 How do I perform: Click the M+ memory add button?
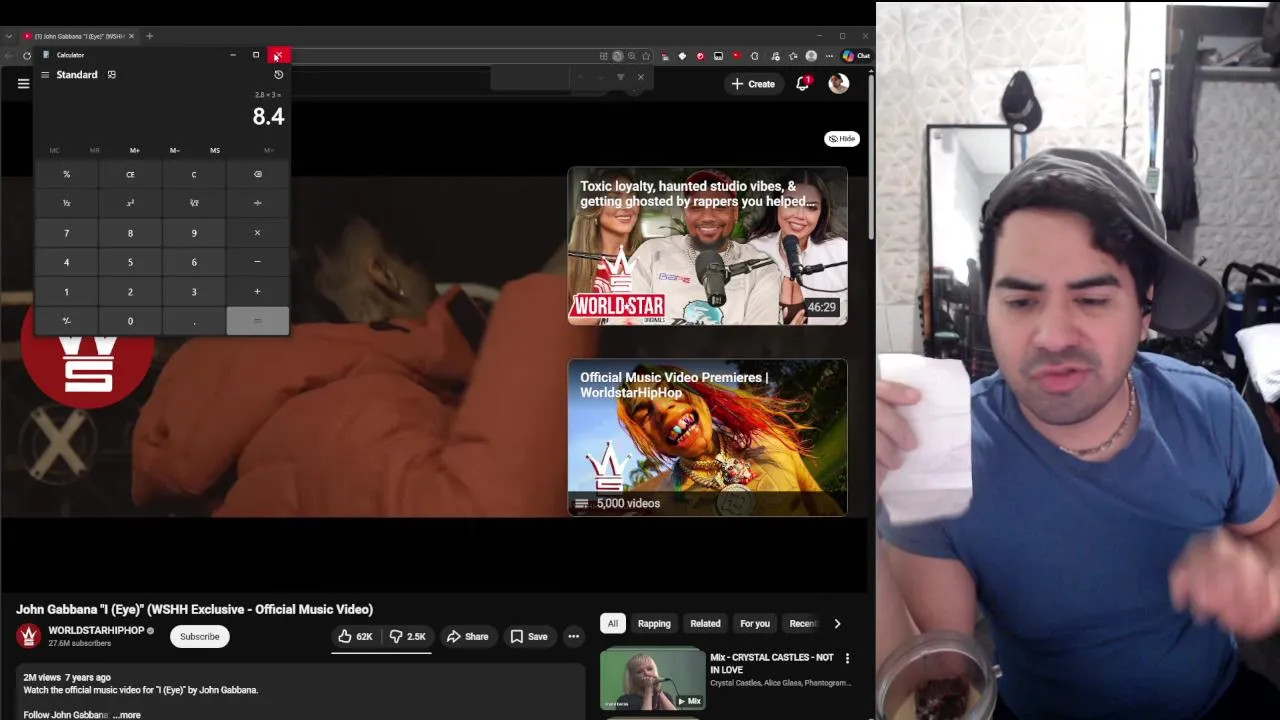point(134,150)
